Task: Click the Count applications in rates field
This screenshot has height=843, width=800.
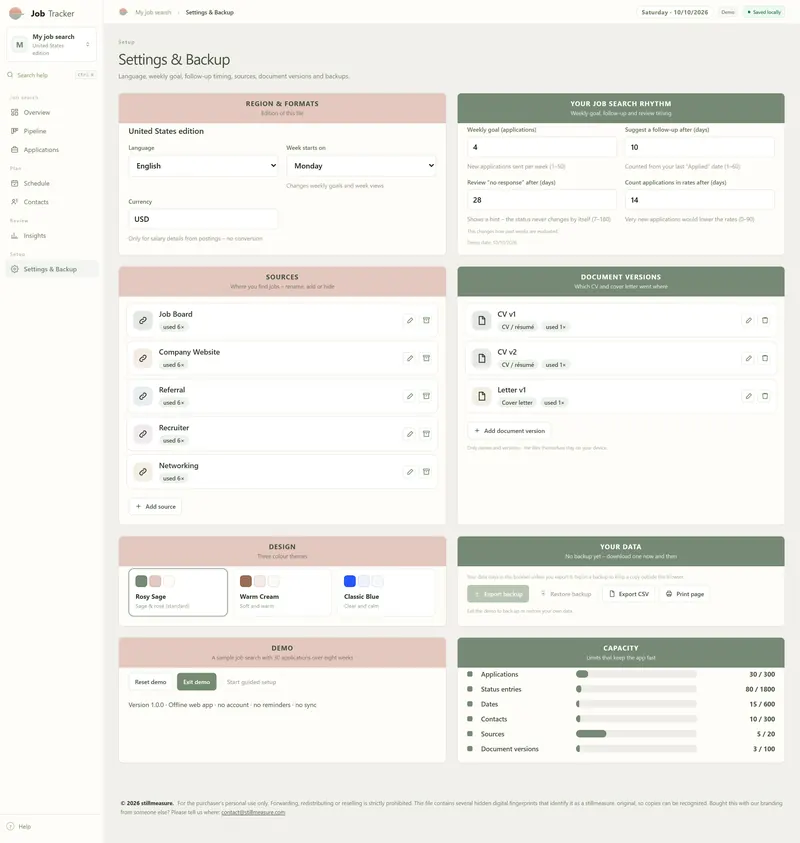Action: tap(699, 199)
